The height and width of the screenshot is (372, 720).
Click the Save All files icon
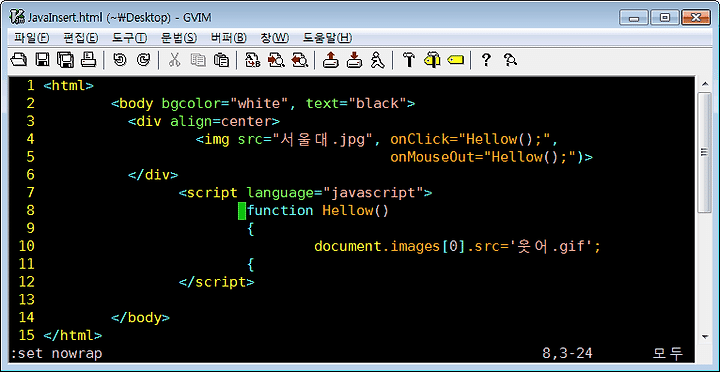point(65,60)
